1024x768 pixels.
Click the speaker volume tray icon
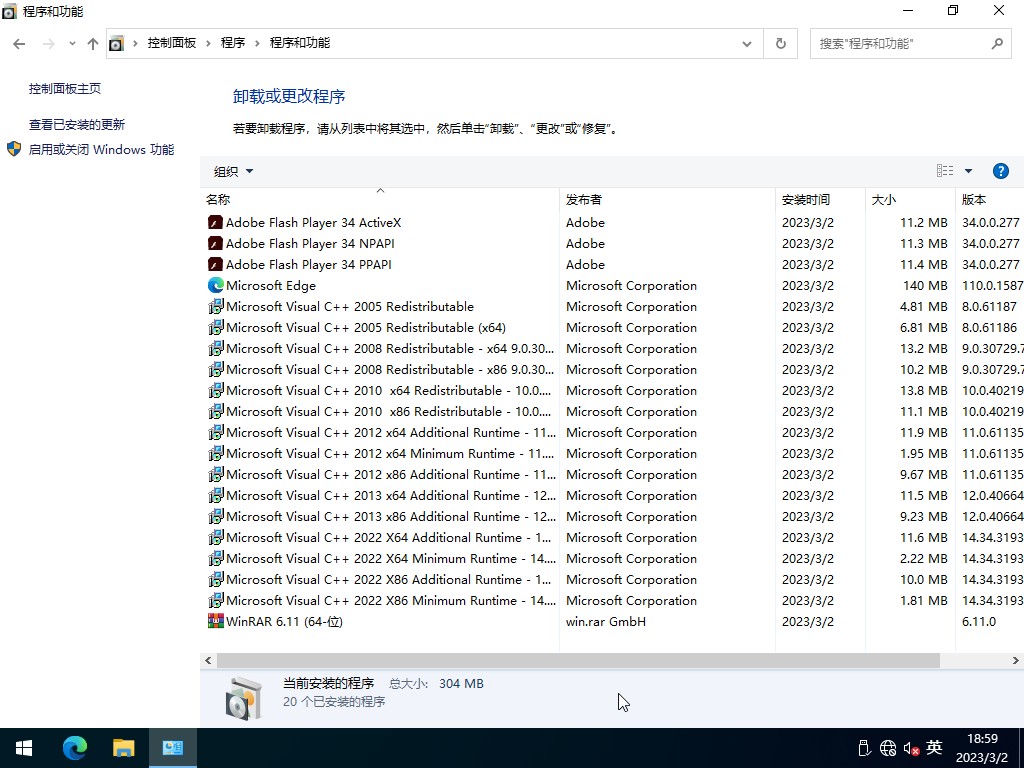[911, 748]
